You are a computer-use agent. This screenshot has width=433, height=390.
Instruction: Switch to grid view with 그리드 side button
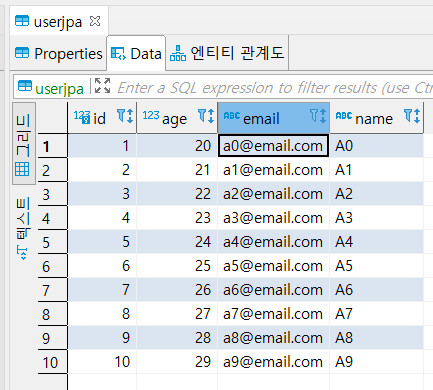(x=23, y=144)
